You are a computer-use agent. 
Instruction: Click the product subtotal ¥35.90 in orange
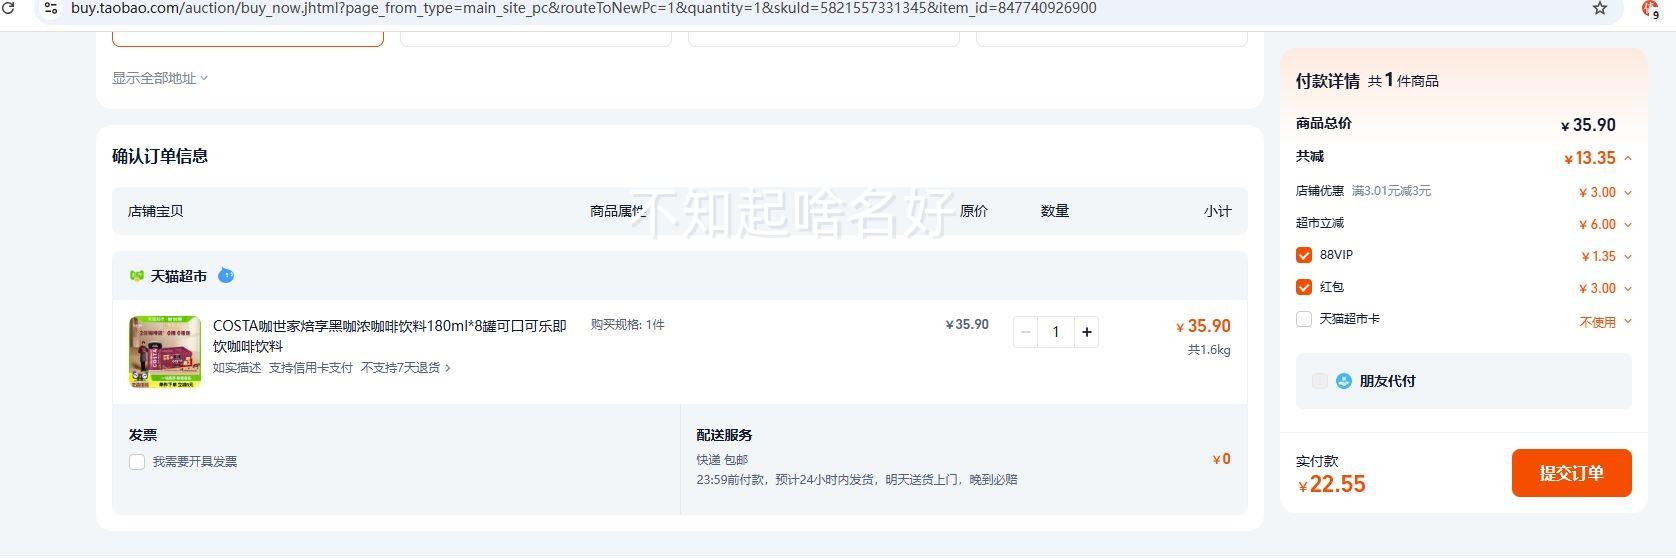point(1203,326)
